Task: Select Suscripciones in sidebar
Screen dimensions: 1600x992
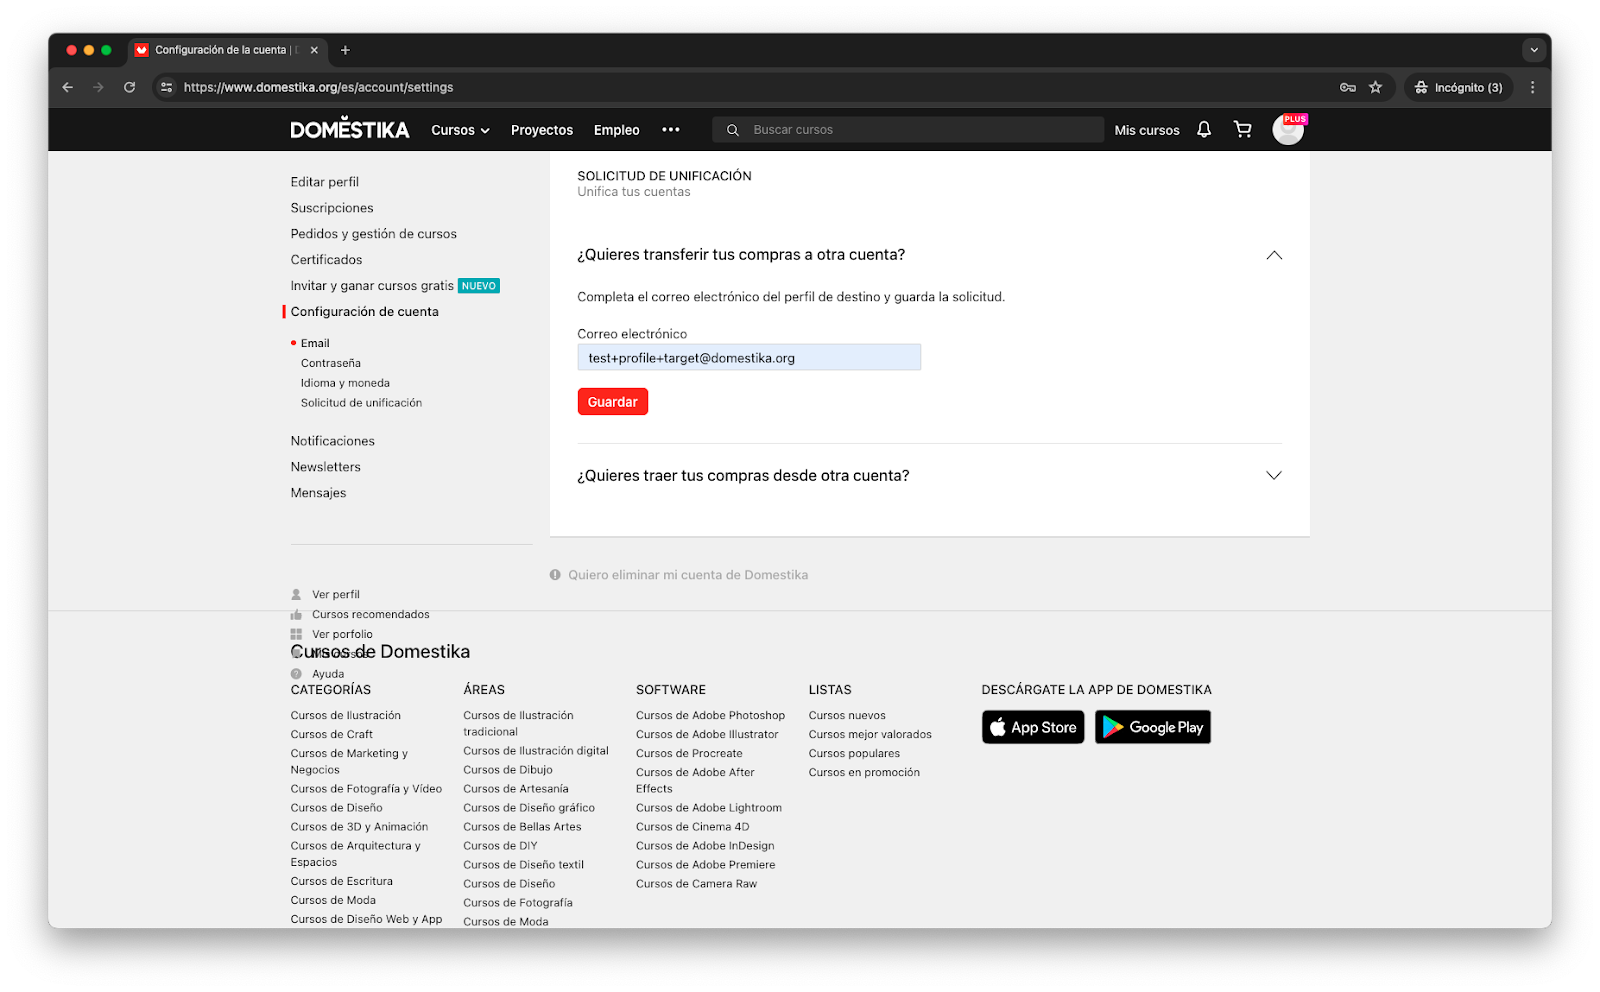Action: pos(332,208)
